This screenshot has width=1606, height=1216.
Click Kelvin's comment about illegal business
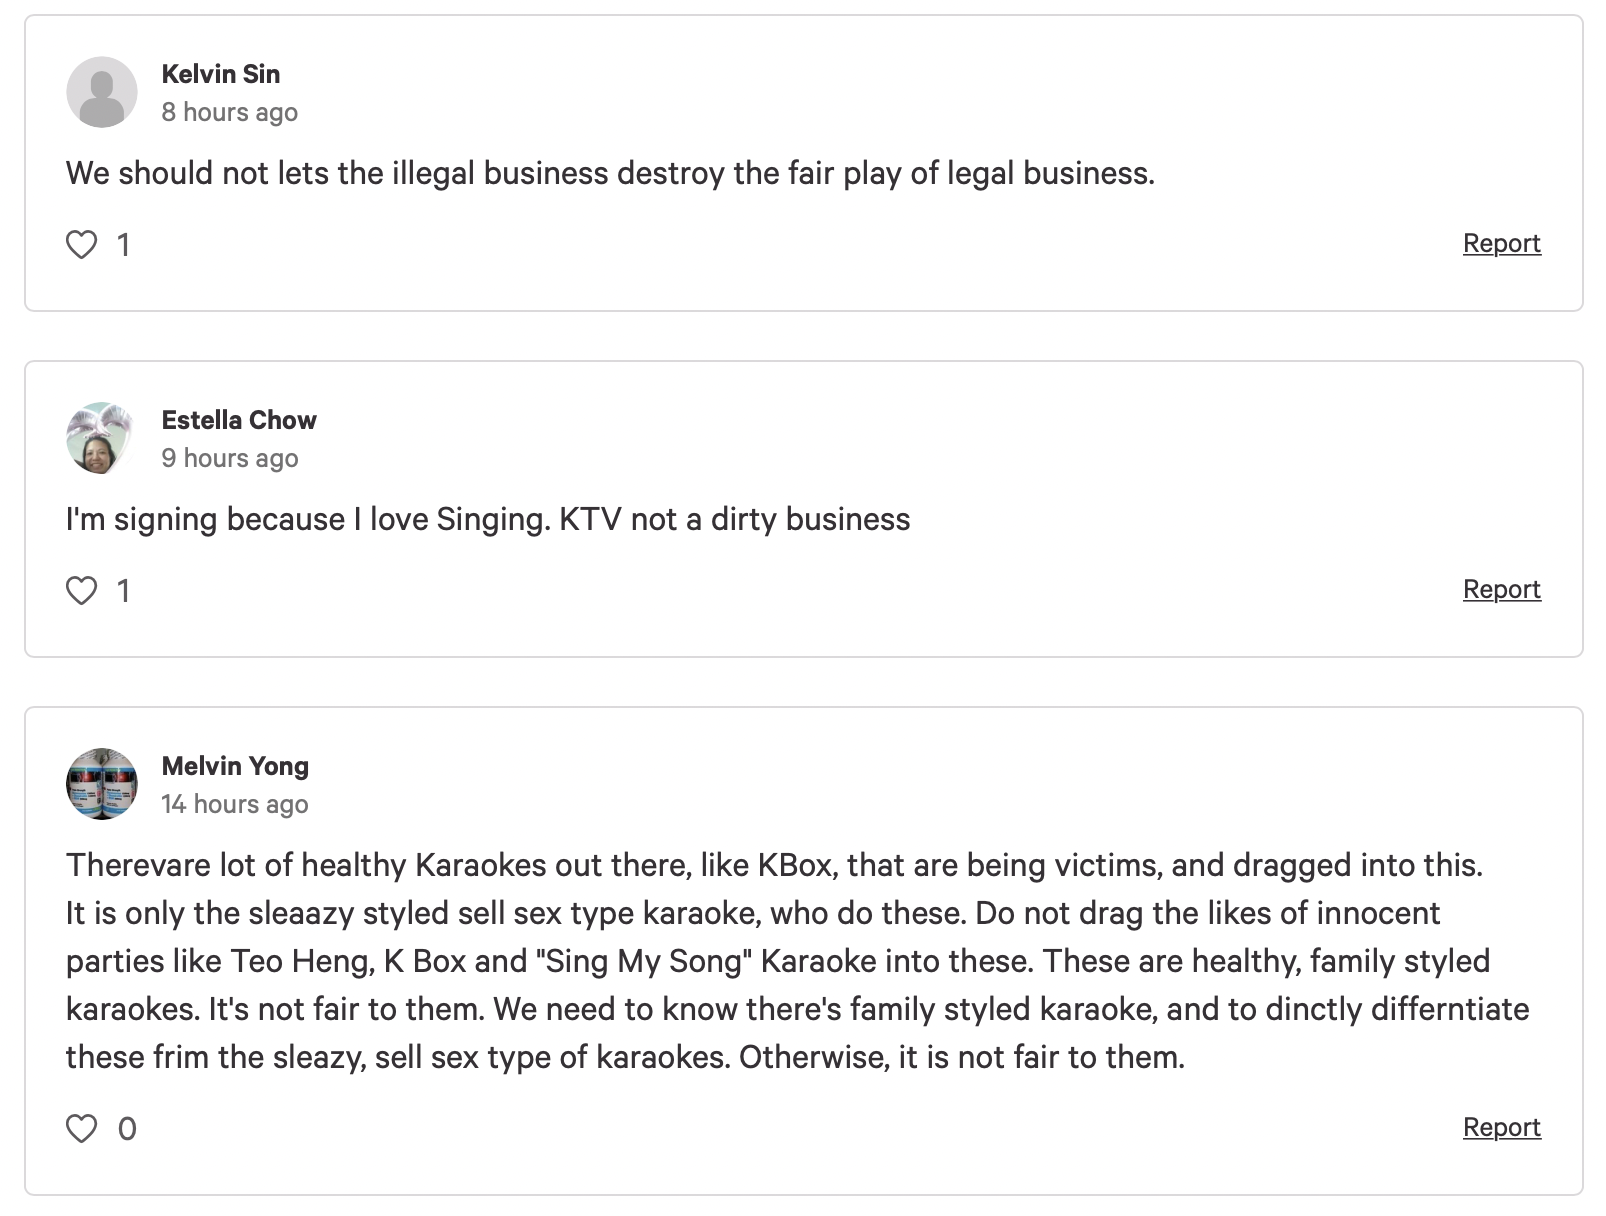click(610, 173)
